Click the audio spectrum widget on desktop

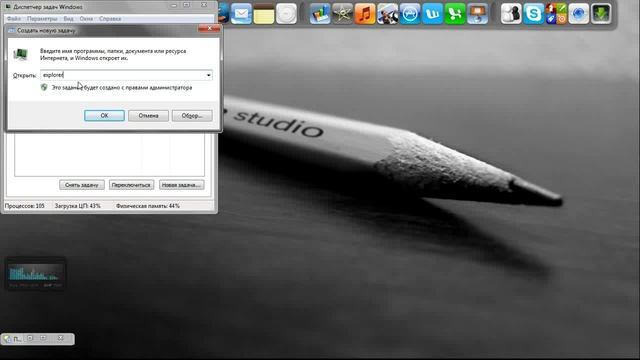point(36,273)
